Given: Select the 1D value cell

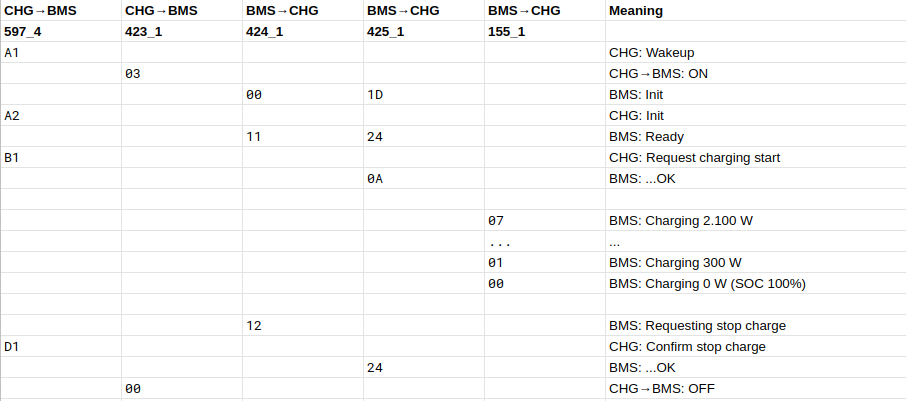Looking at the screenshot, I should pos(423,95).
